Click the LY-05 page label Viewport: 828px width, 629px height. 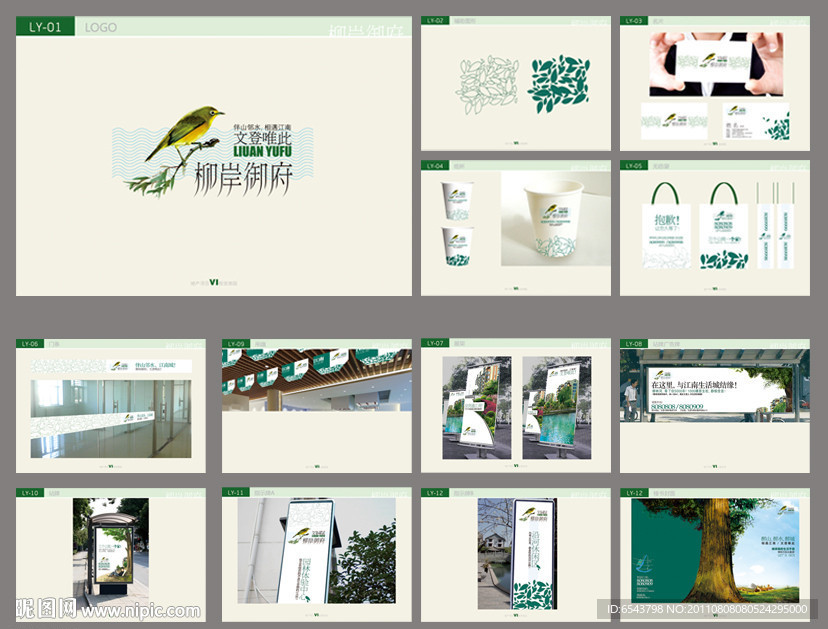point(634,166)
